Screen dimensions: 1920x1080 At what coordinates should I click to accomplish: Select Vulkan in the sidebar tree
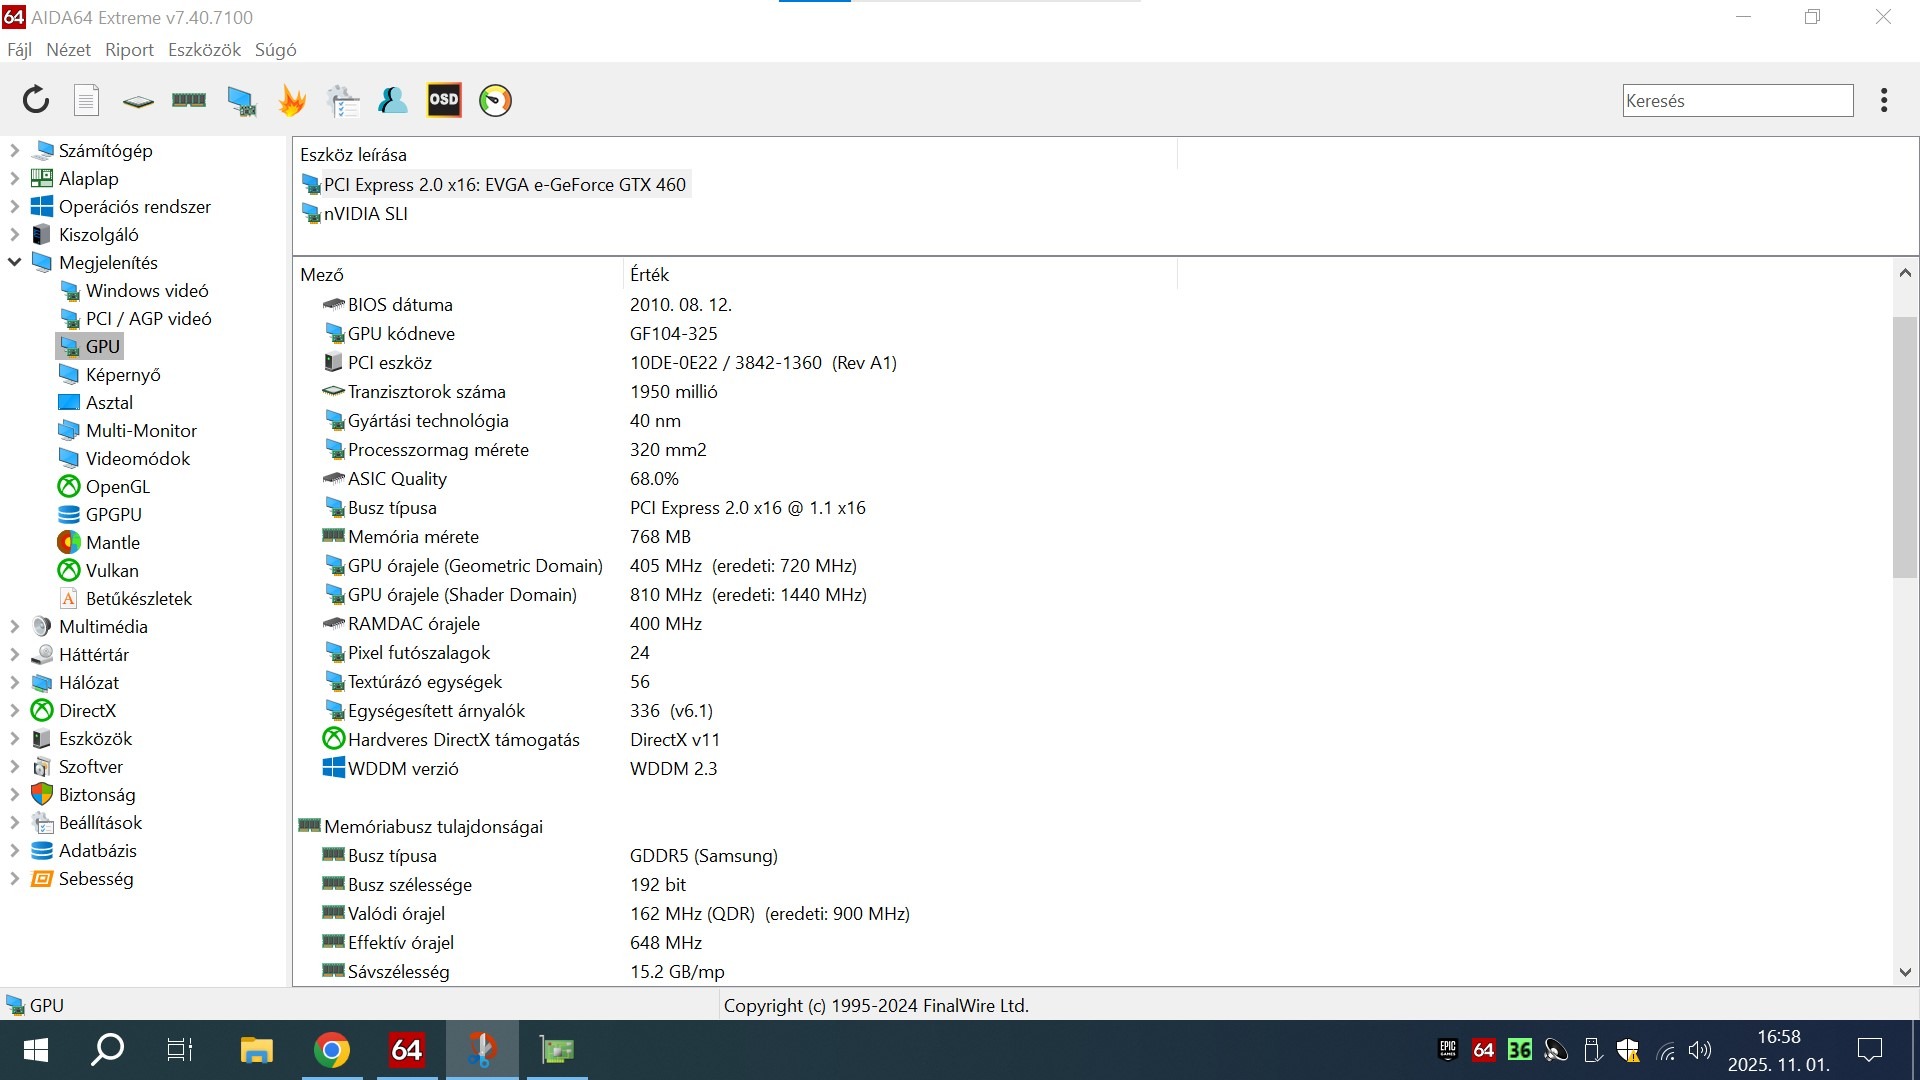(112, 571)
